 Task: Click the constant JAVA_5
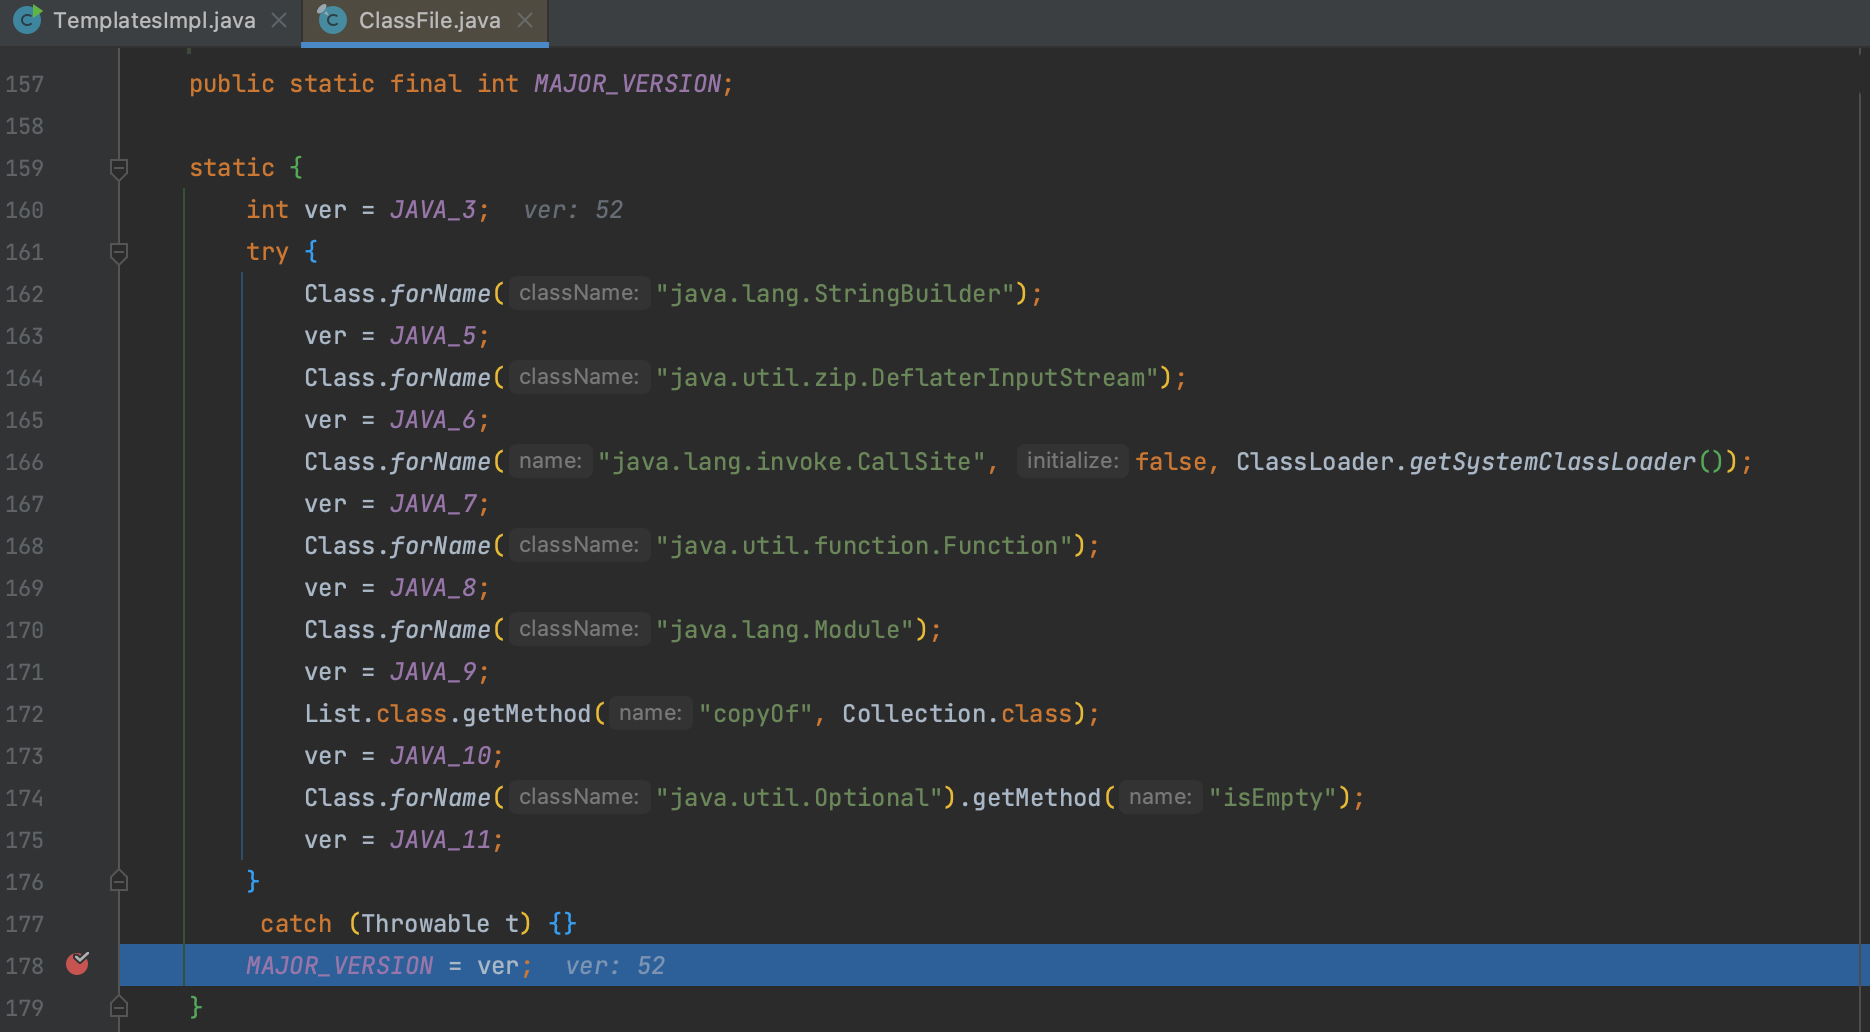tap(432, 336)
